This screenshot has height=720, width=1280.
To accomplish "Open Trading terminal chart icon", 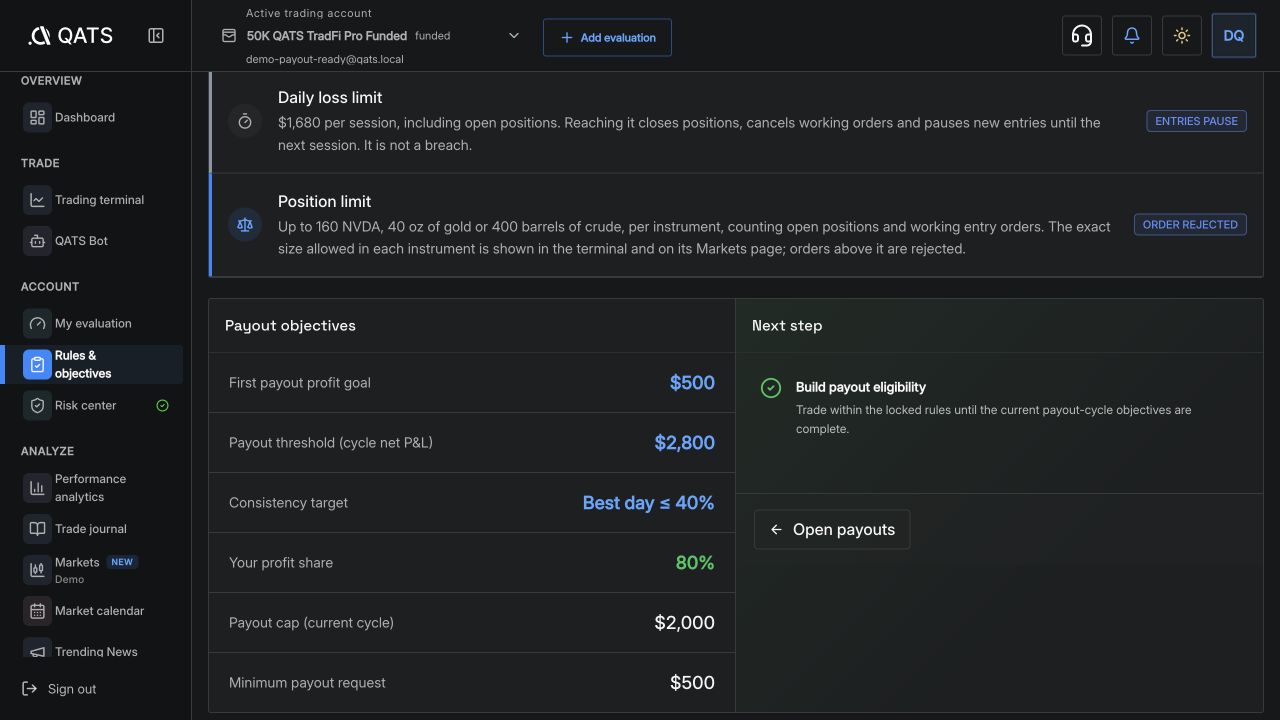I will tap(37, 200).
